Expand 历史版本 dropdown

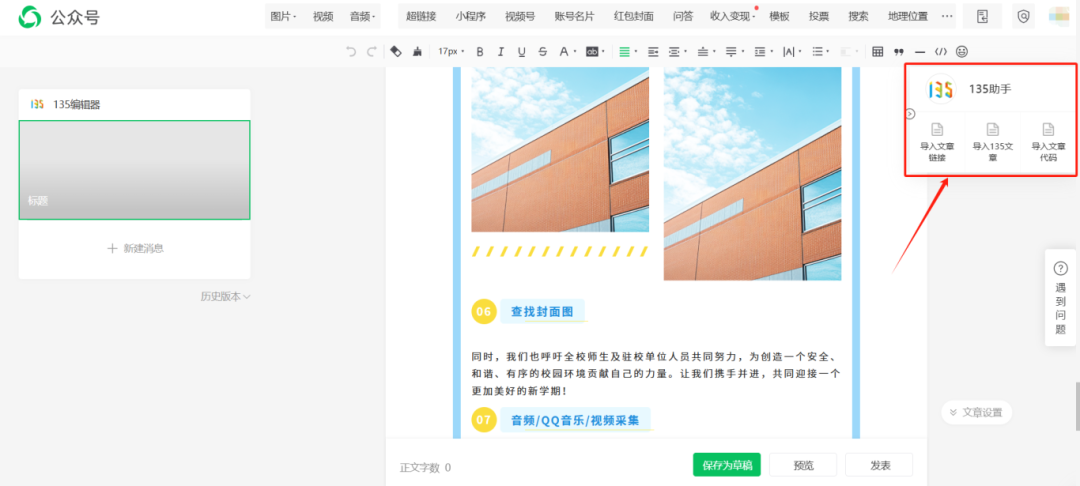225,297
